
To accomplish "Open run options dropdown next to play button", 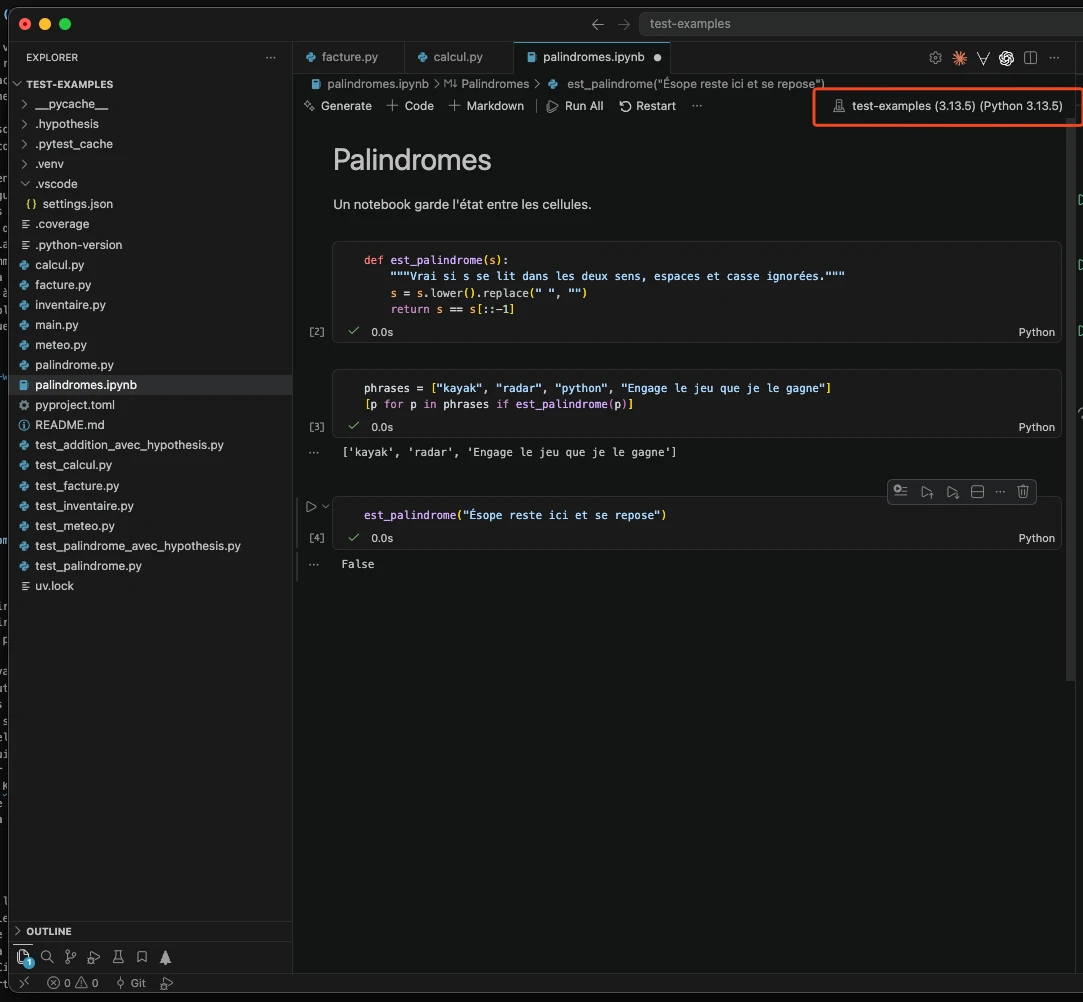I will pos(325,506).
